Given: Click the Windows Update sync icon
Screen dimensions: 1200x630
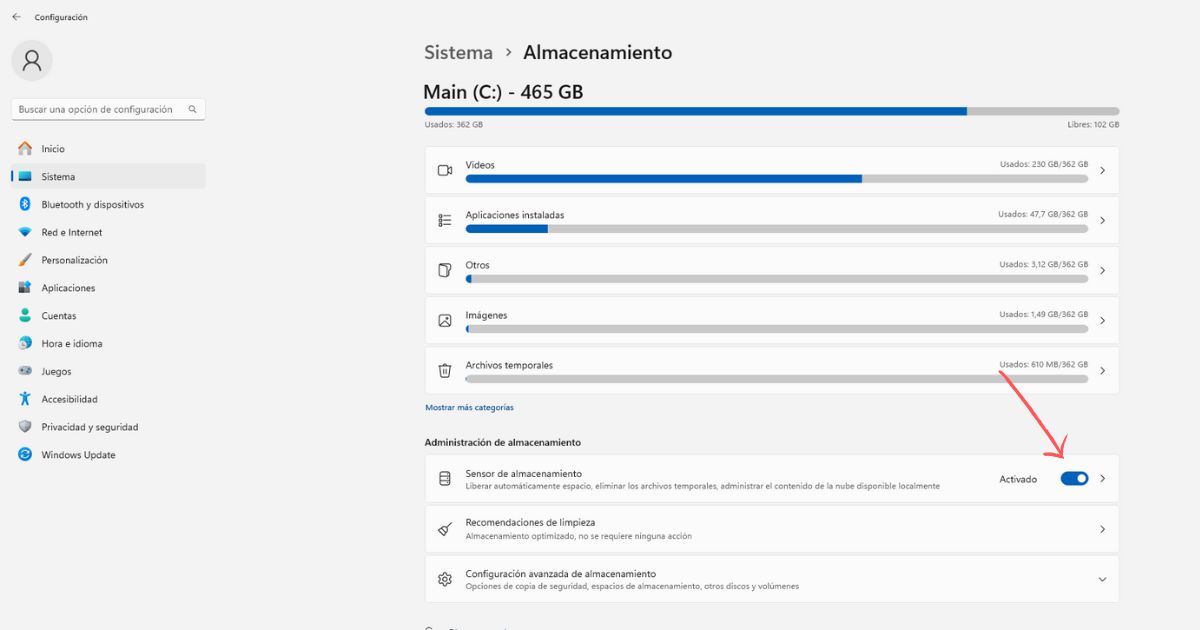Looking at the screenshot, I should tap(25, 455).
